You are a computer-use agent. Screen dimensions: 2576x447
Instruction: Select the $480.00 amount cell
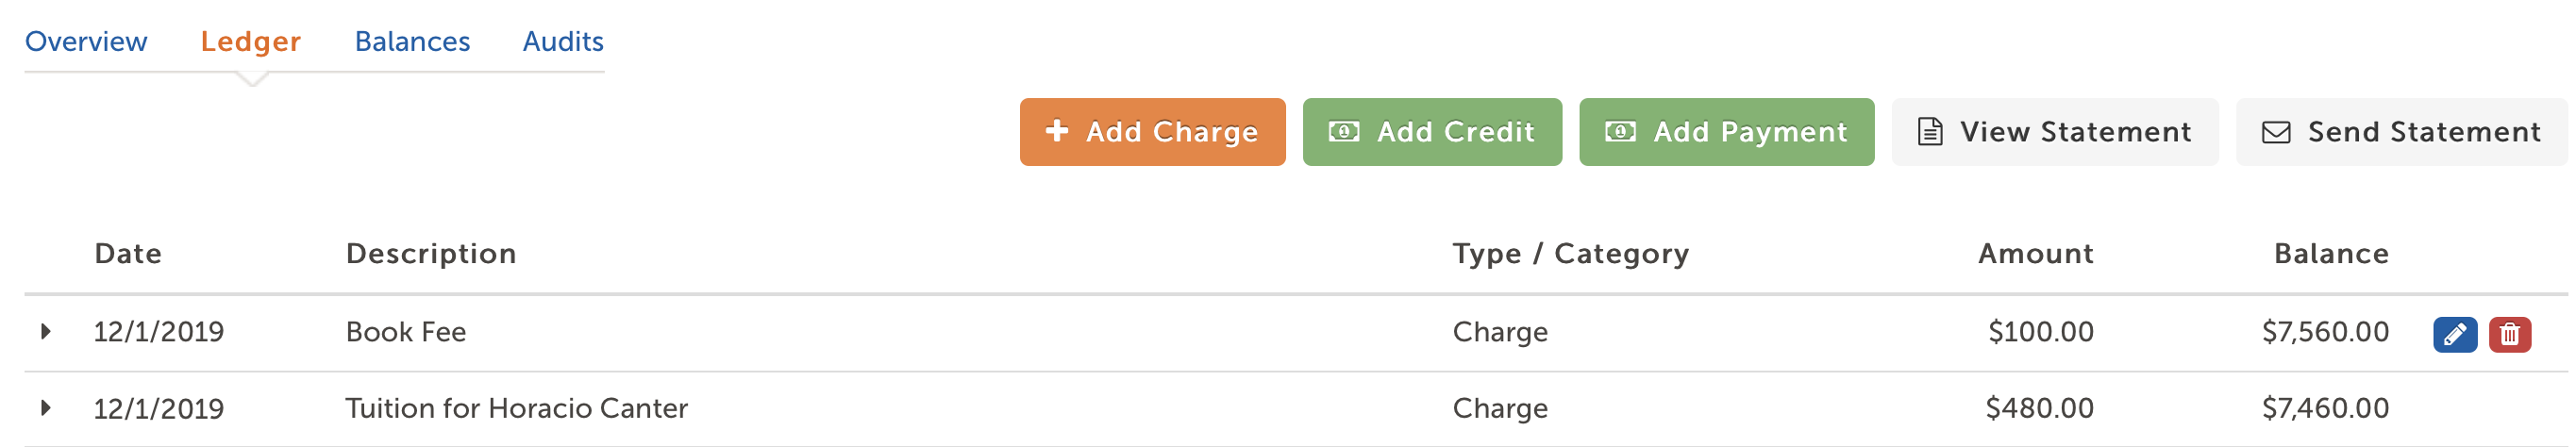click(x=2039, y=408)
